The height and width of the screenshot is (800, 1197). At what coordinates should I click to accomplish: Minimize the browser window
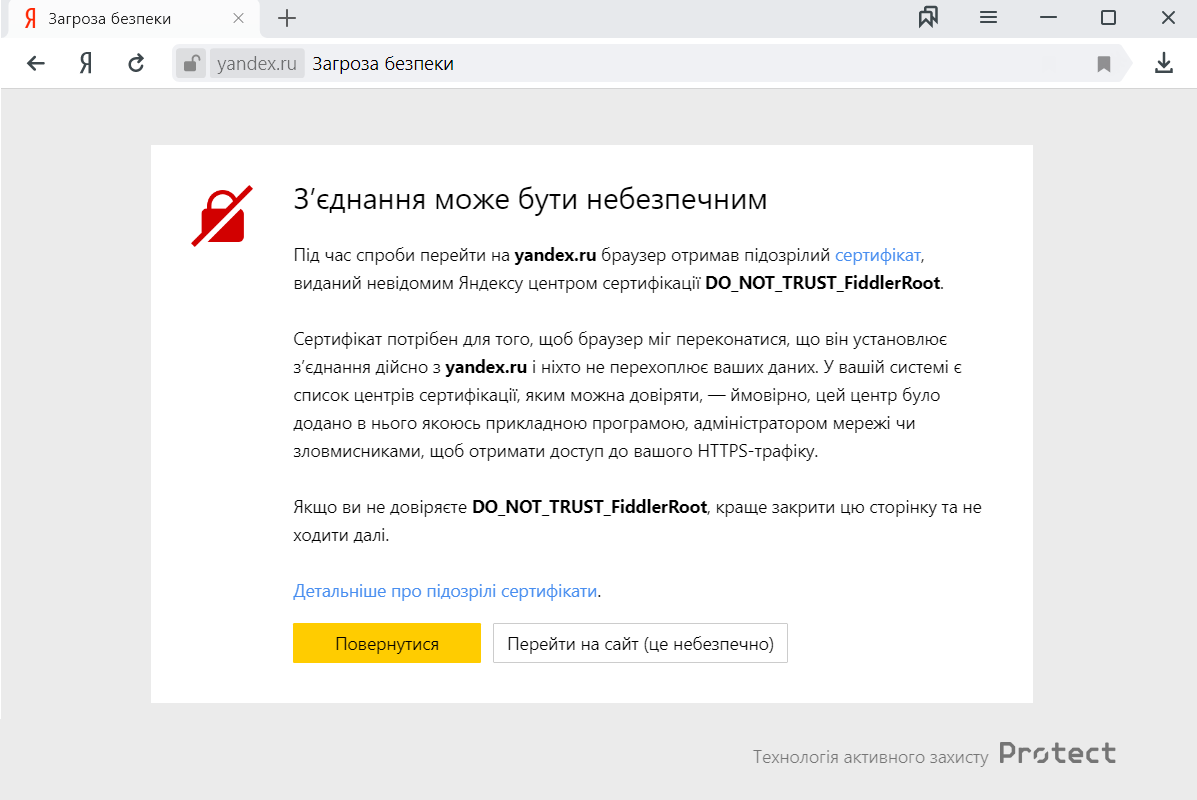1049,18
